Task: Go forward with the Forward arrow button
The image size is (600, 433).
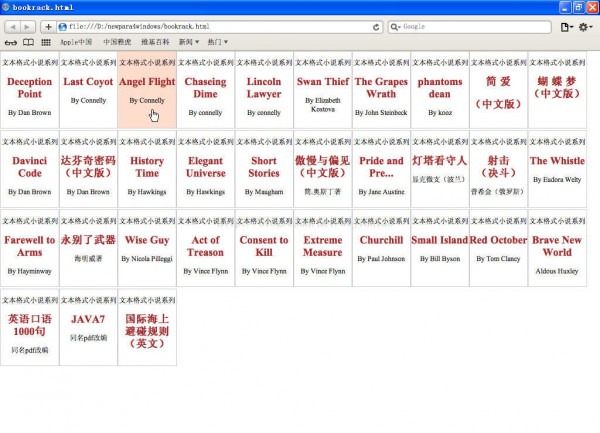Action: click(27, 27)
